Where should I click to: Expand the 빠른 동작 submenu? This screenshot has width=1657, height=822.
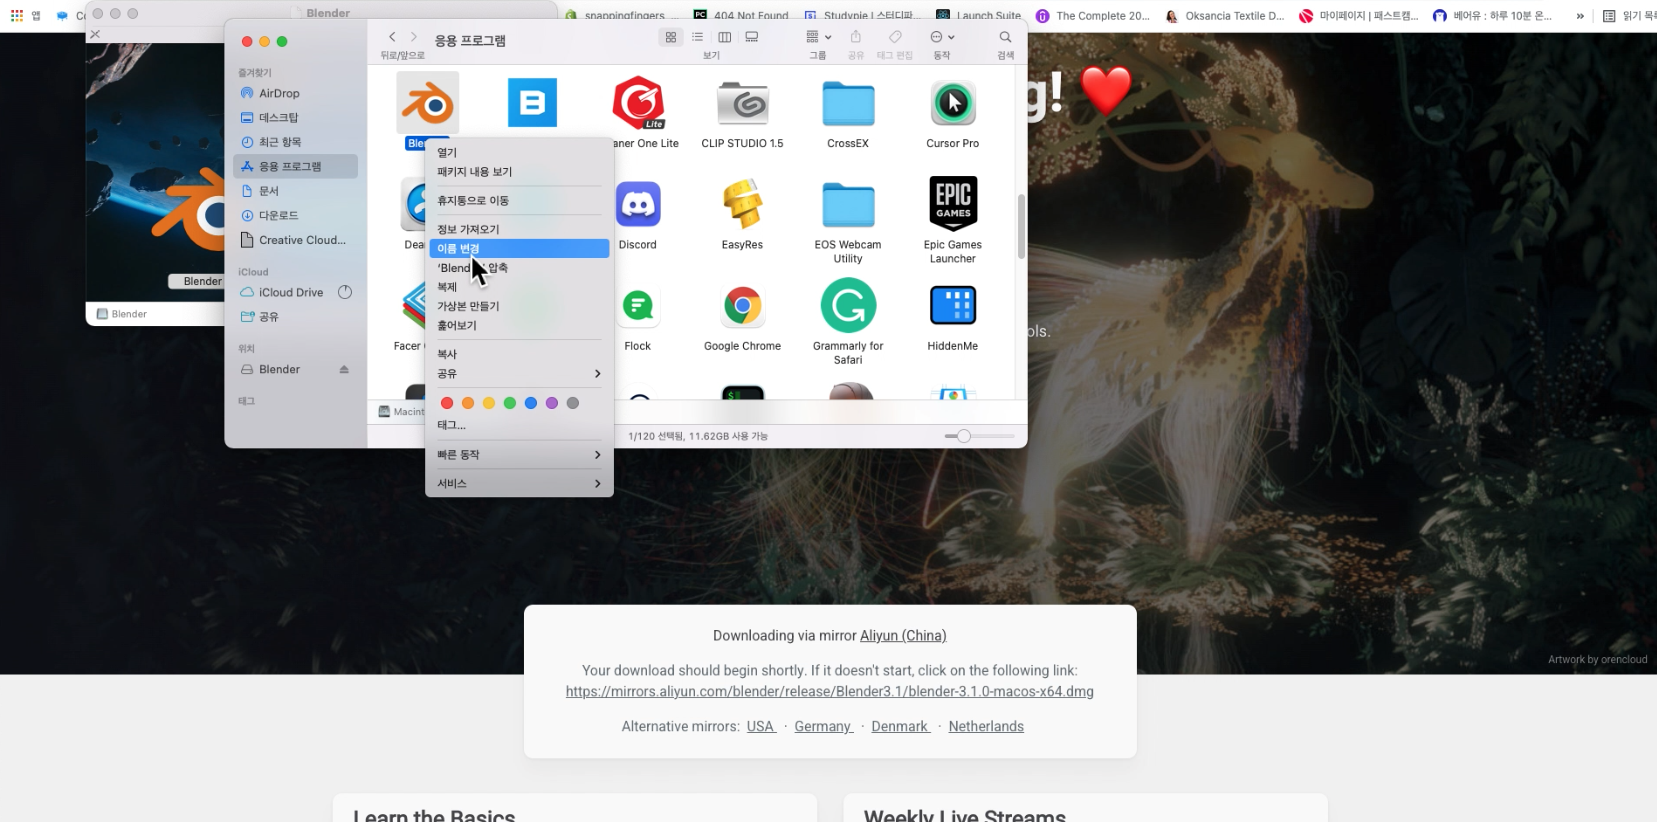tap(519, 454)
